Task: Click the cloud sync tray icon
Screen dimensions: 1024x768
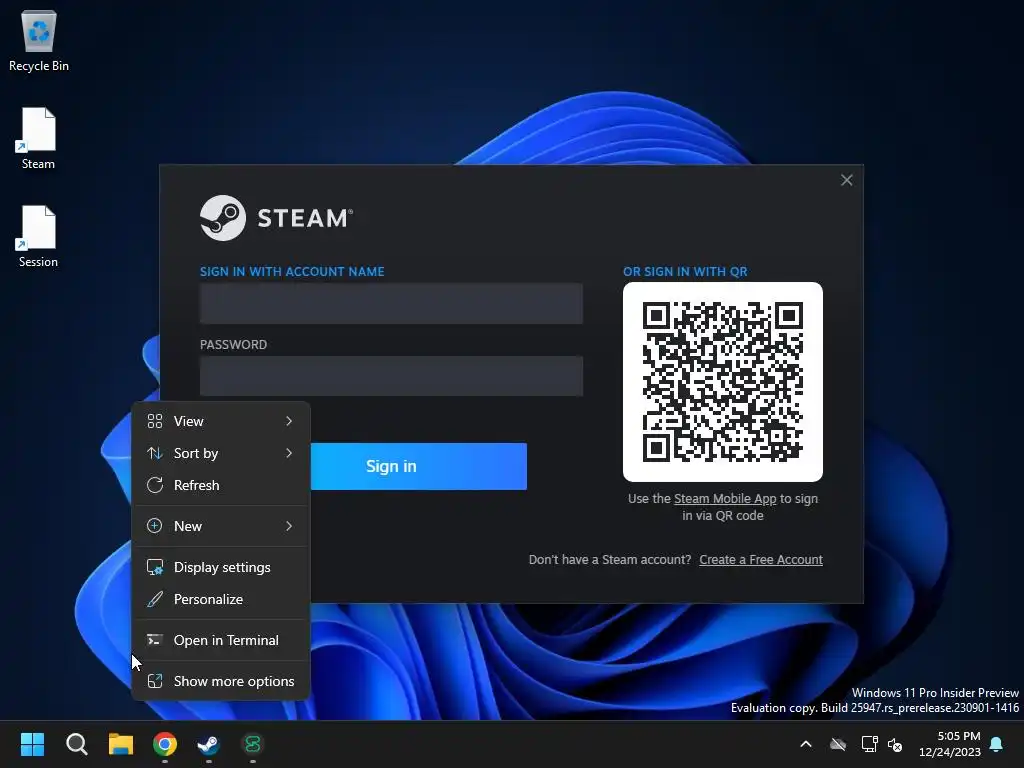Action: pyautogui.click(x=838, y=744)
